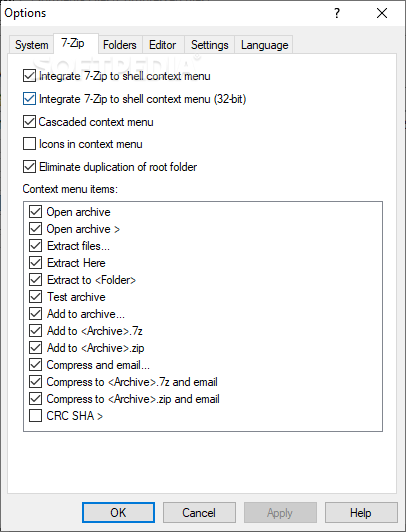This screenshot has height=532, width=406.
Task: Go to the Settings tab
Action: [209, 45]
